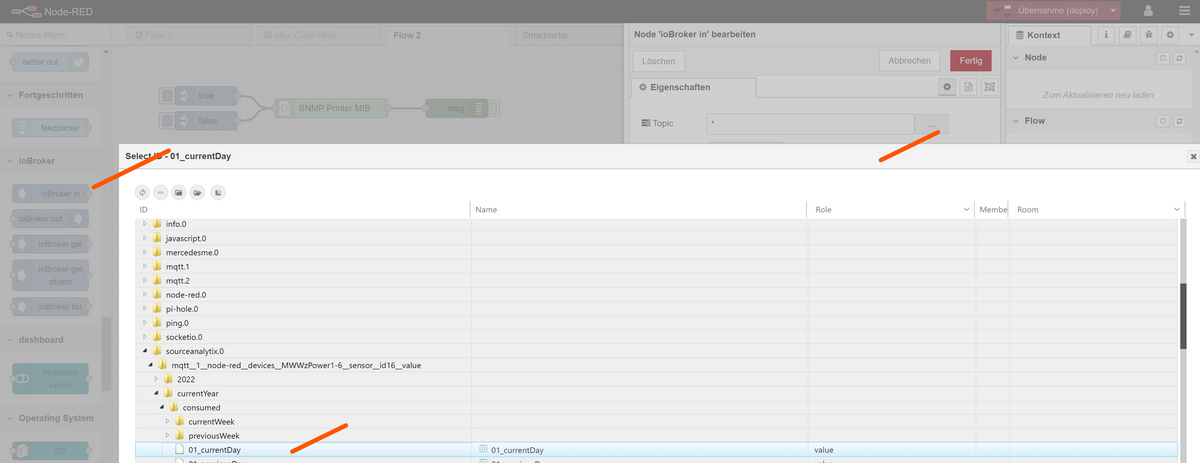The image size is (1200, 463).
Task: Select the ioBroker get palette node
Action: [50, 244]
